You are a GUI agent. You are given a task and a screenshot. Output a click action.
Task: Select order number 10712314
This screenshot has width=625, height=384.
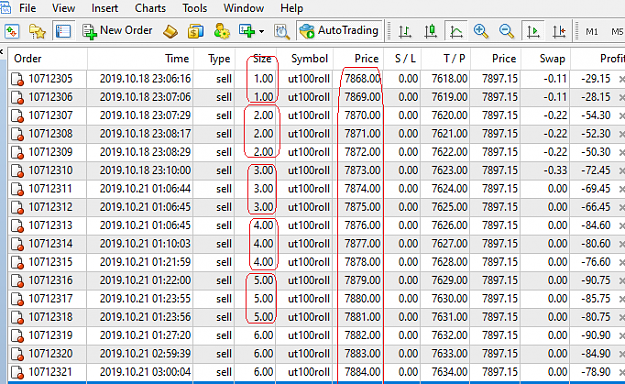[51, 244]
